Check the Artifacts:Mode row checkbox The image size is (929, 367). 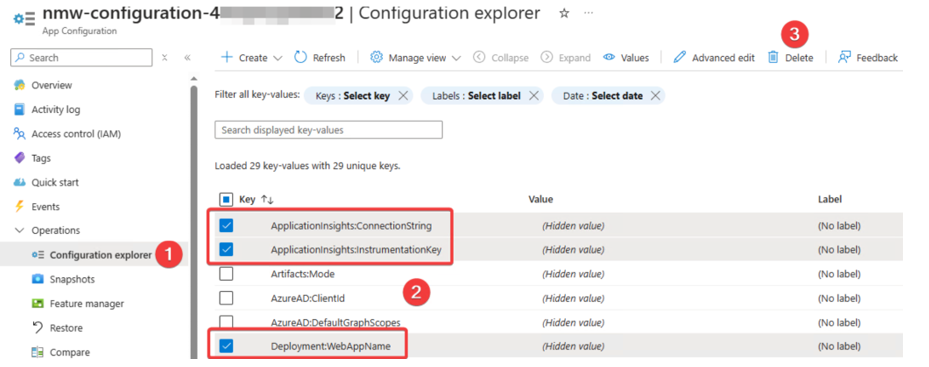(x=226, y=274)
